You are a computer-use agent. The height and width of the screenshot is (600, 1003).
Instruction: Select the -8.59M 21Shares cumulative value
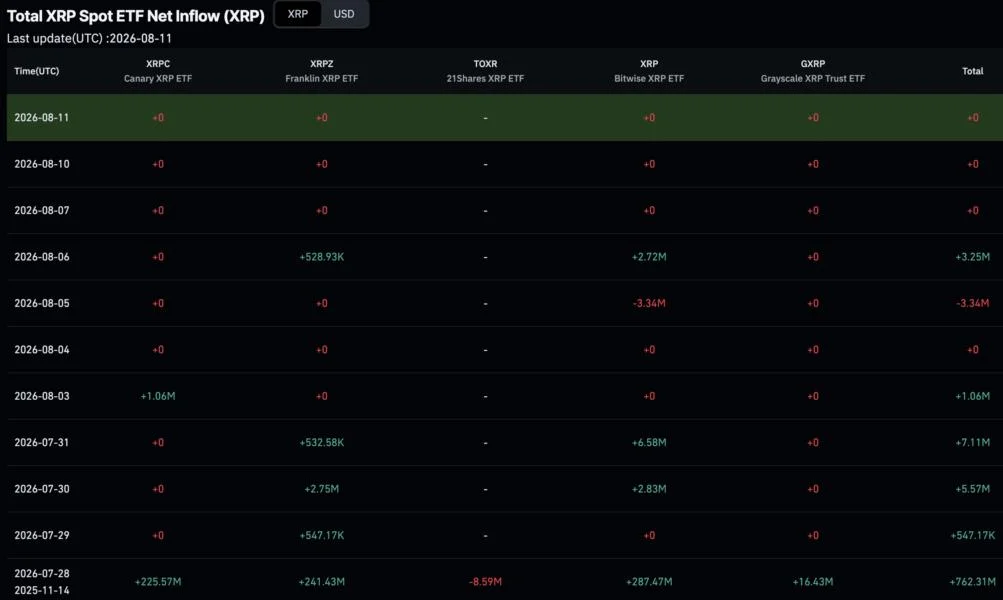[486, 581]
